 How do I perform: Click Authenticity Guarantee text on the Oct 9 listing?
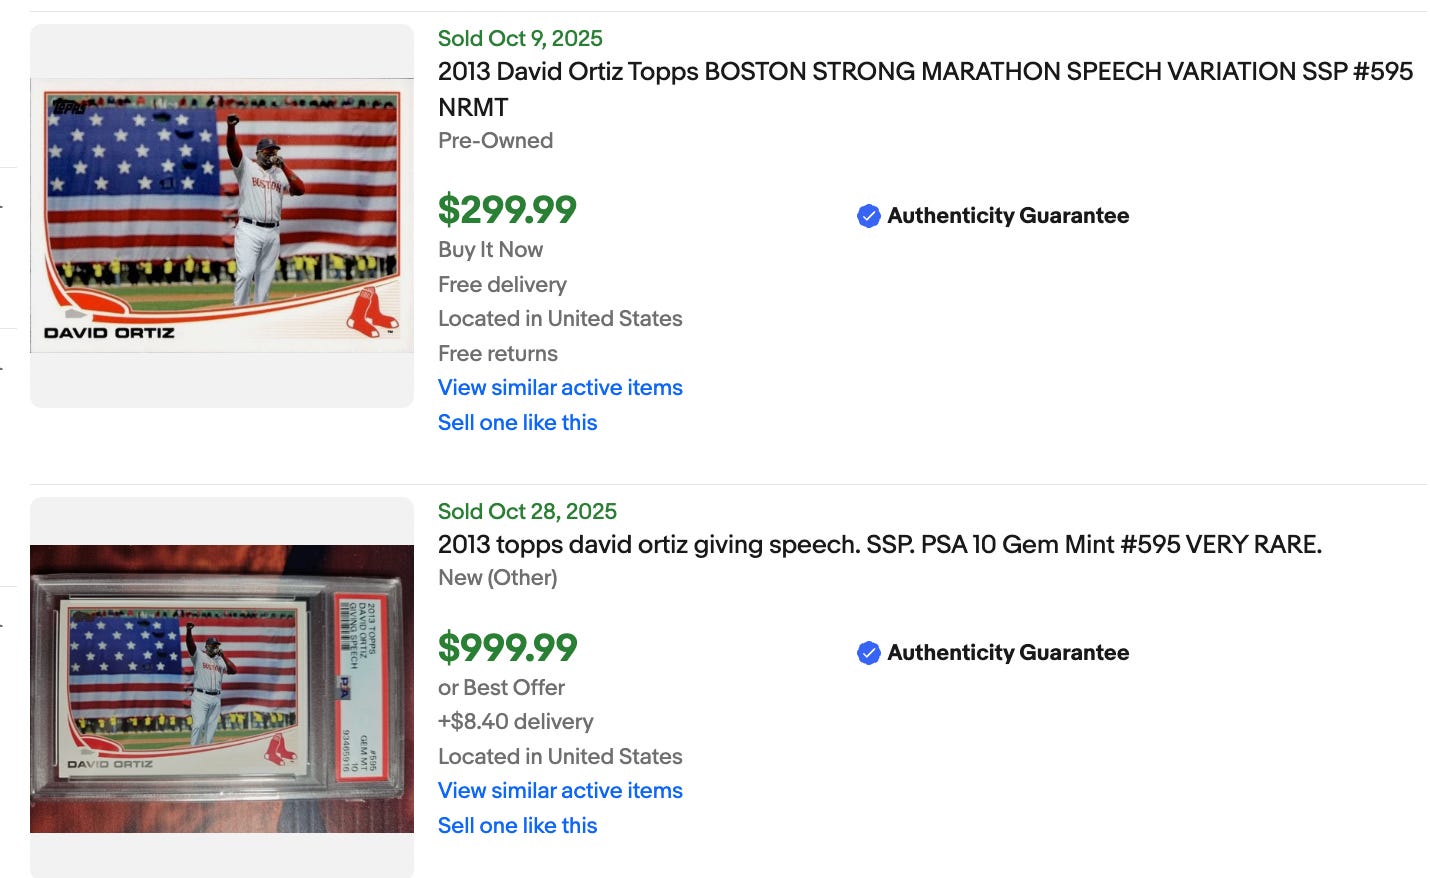pyautogui.click(x=1008, y=216)
